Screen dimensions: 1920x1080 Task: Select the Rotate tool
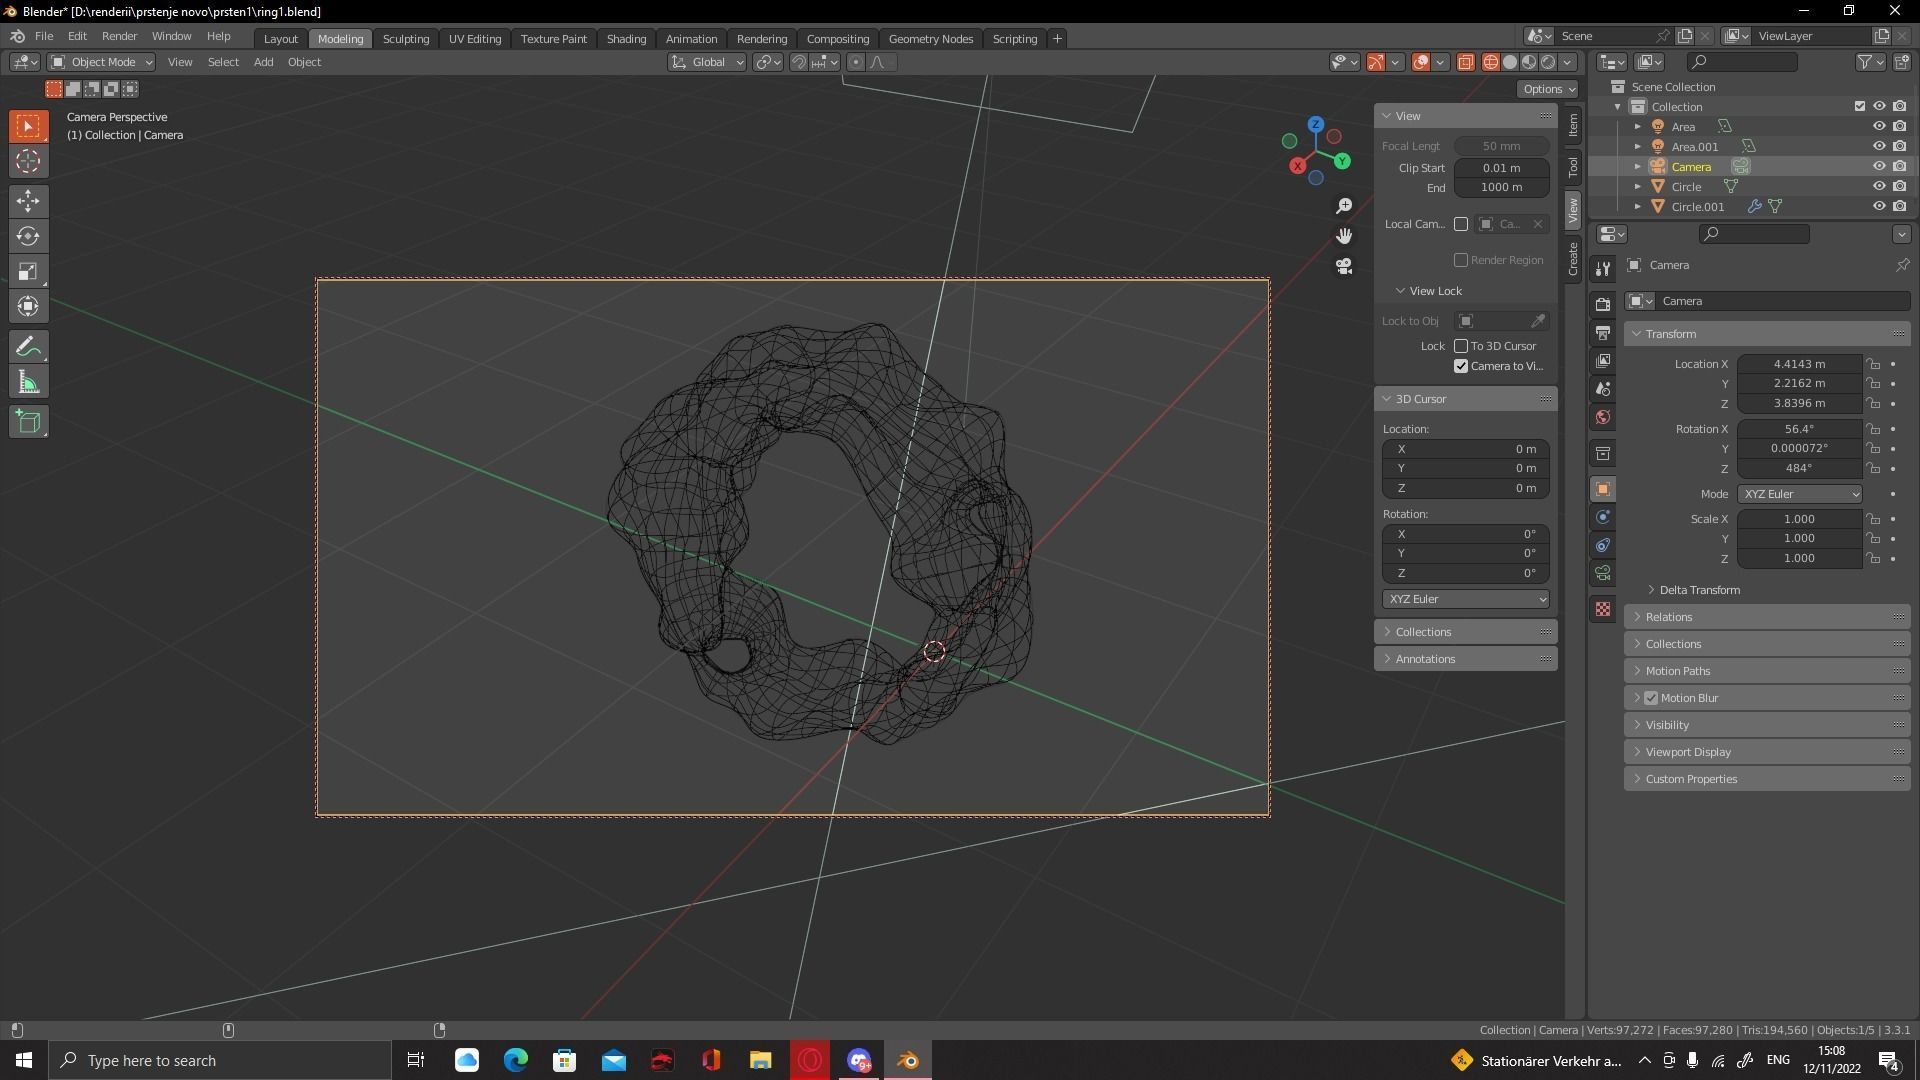click(28, 236)
